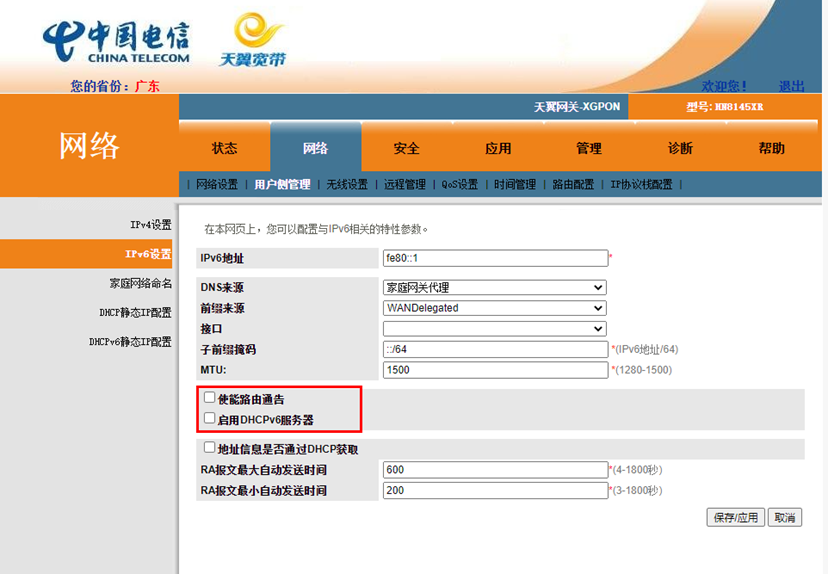The height and width of the screenshot is (574, 828).
Task: Switch to the 状态 tab
Action: [x=225, y=148]
